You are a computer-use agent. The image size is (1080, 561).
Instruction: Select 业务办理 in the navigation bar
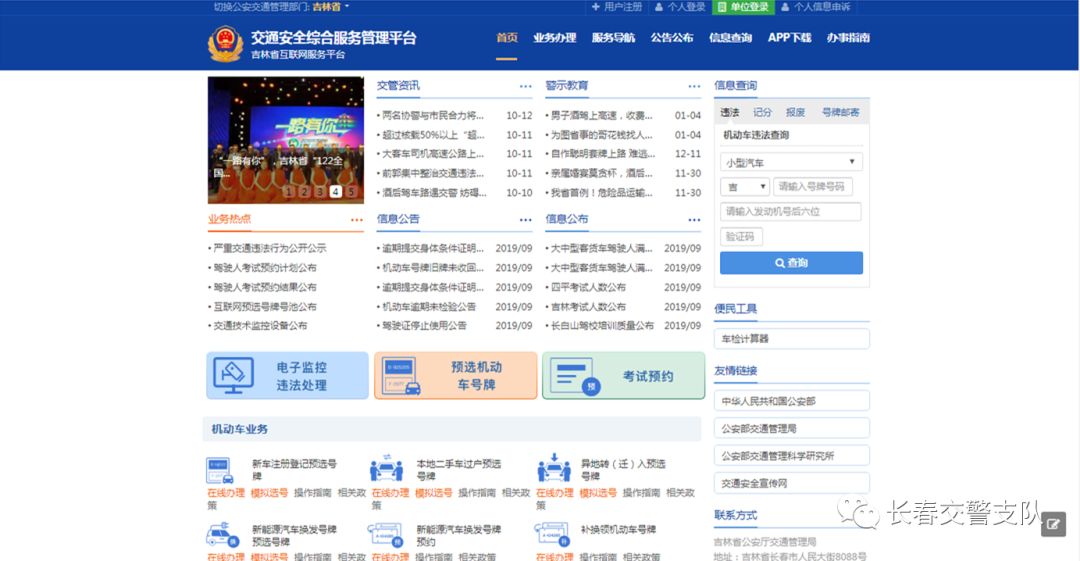[554, 38]
